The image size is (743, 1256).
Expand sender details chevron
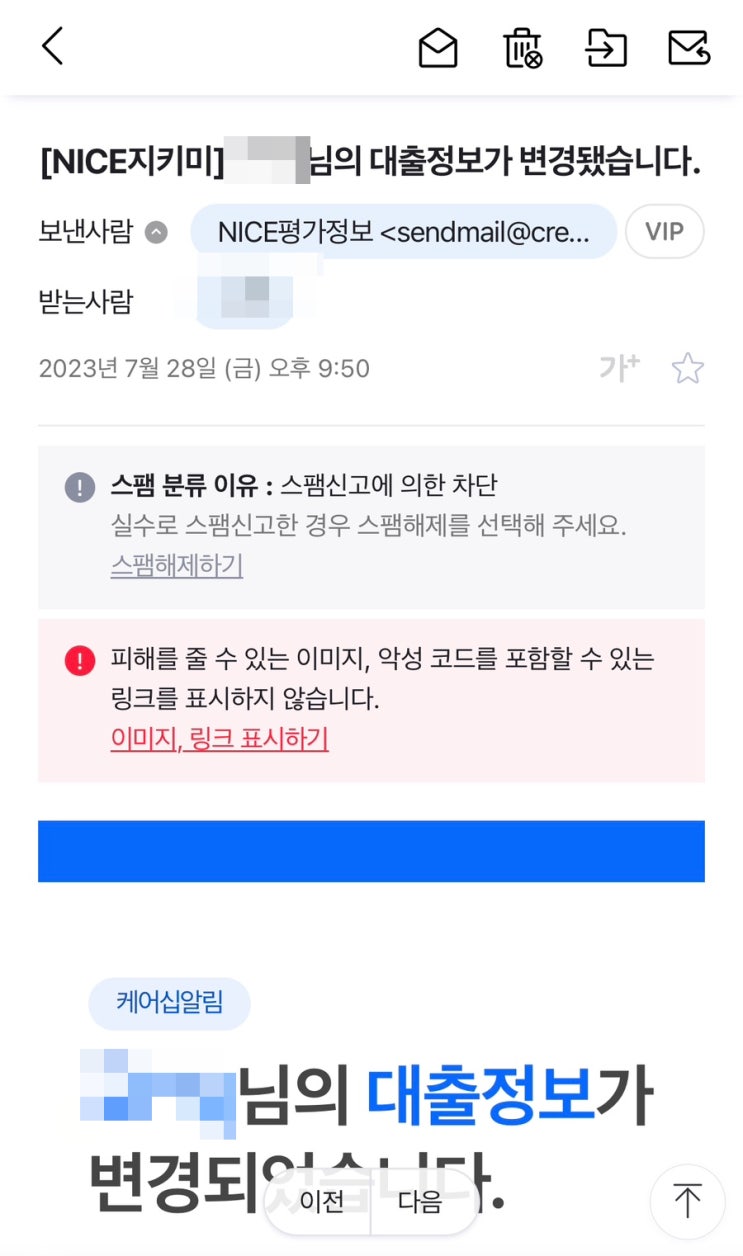click(x=156, y=233)
